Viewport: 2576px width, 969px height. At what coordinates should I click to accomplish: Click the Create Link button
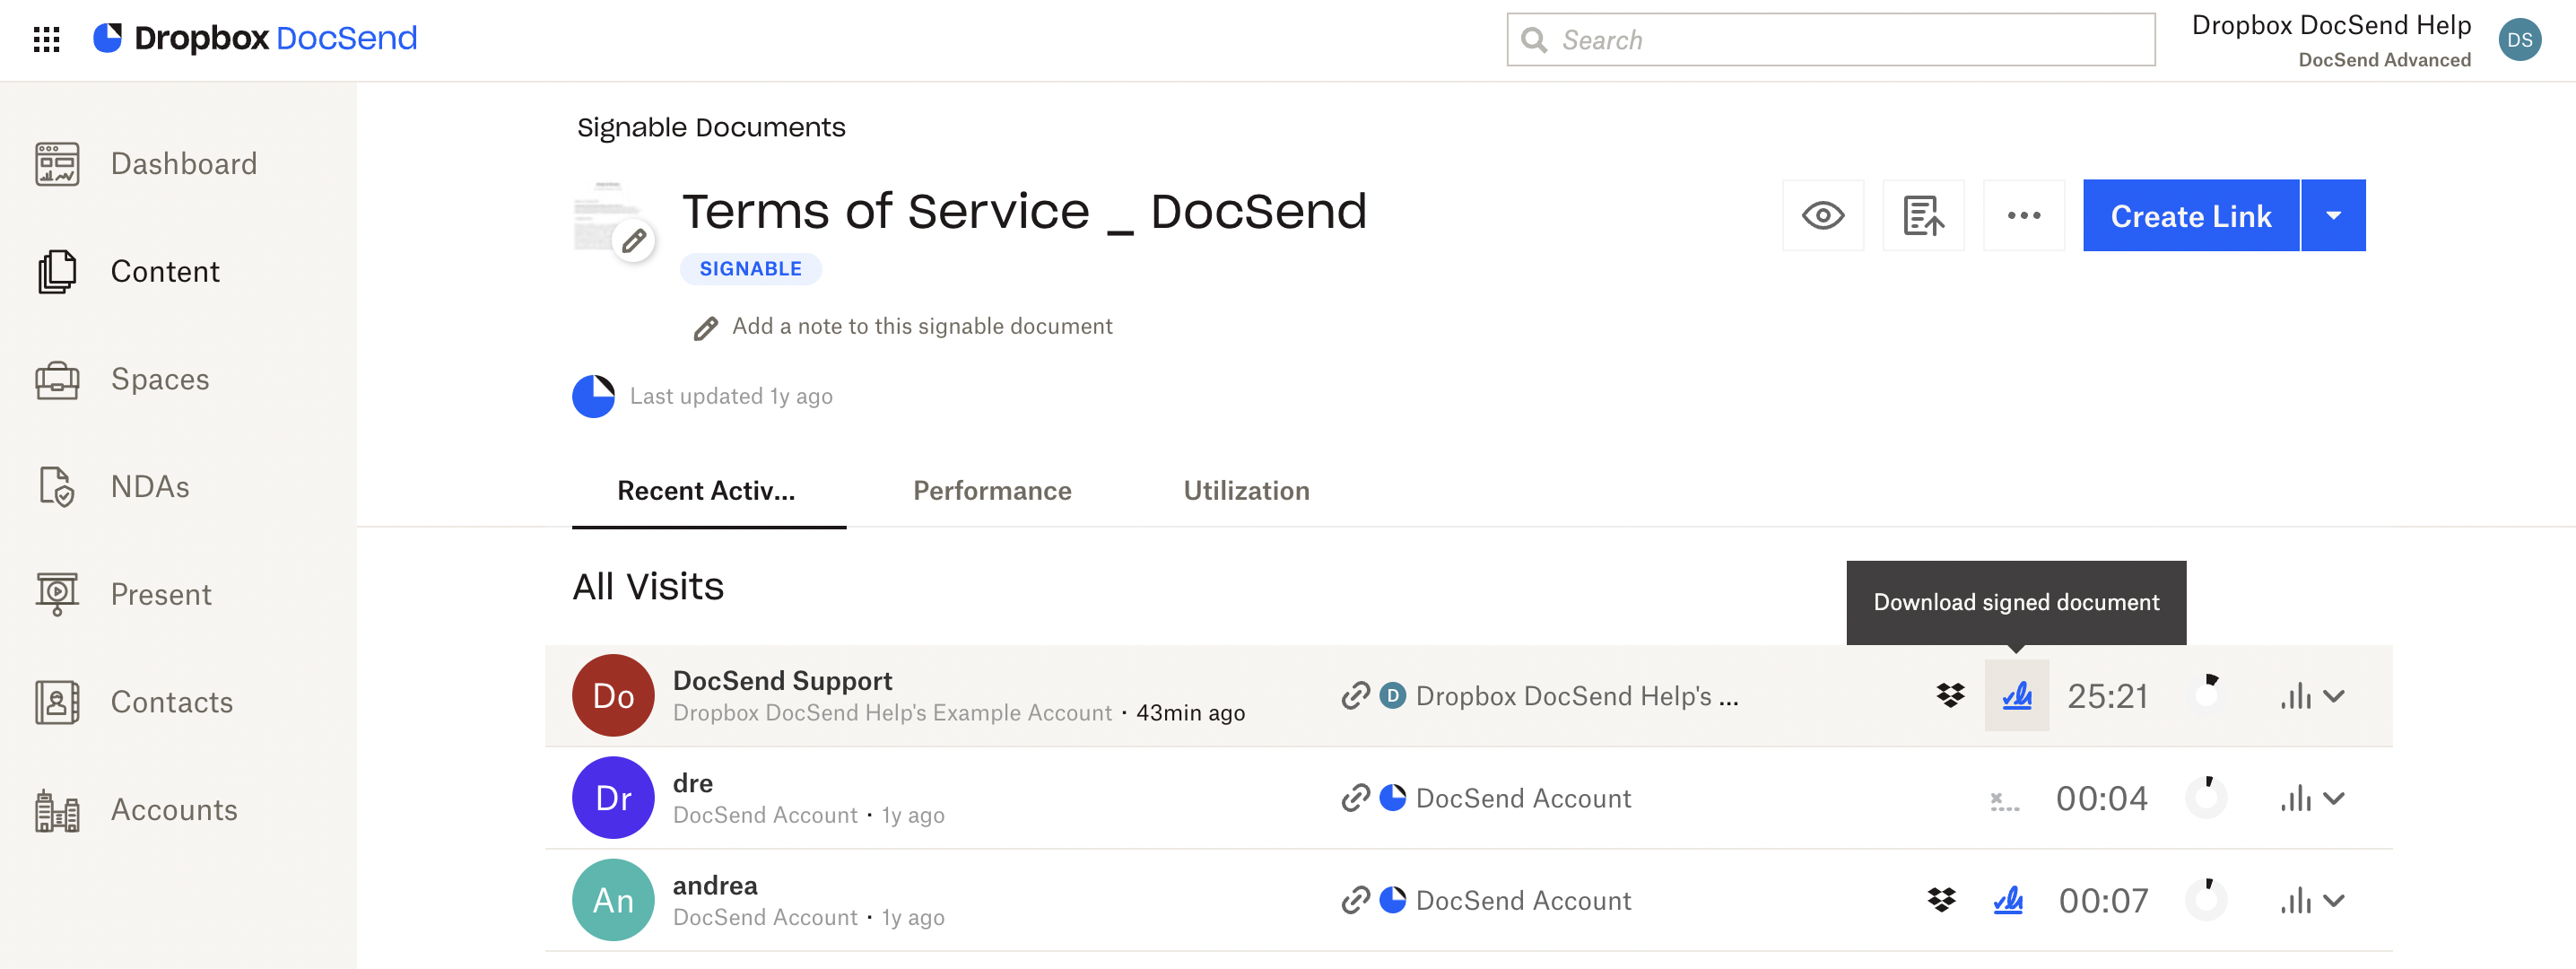coord(2190,215)
